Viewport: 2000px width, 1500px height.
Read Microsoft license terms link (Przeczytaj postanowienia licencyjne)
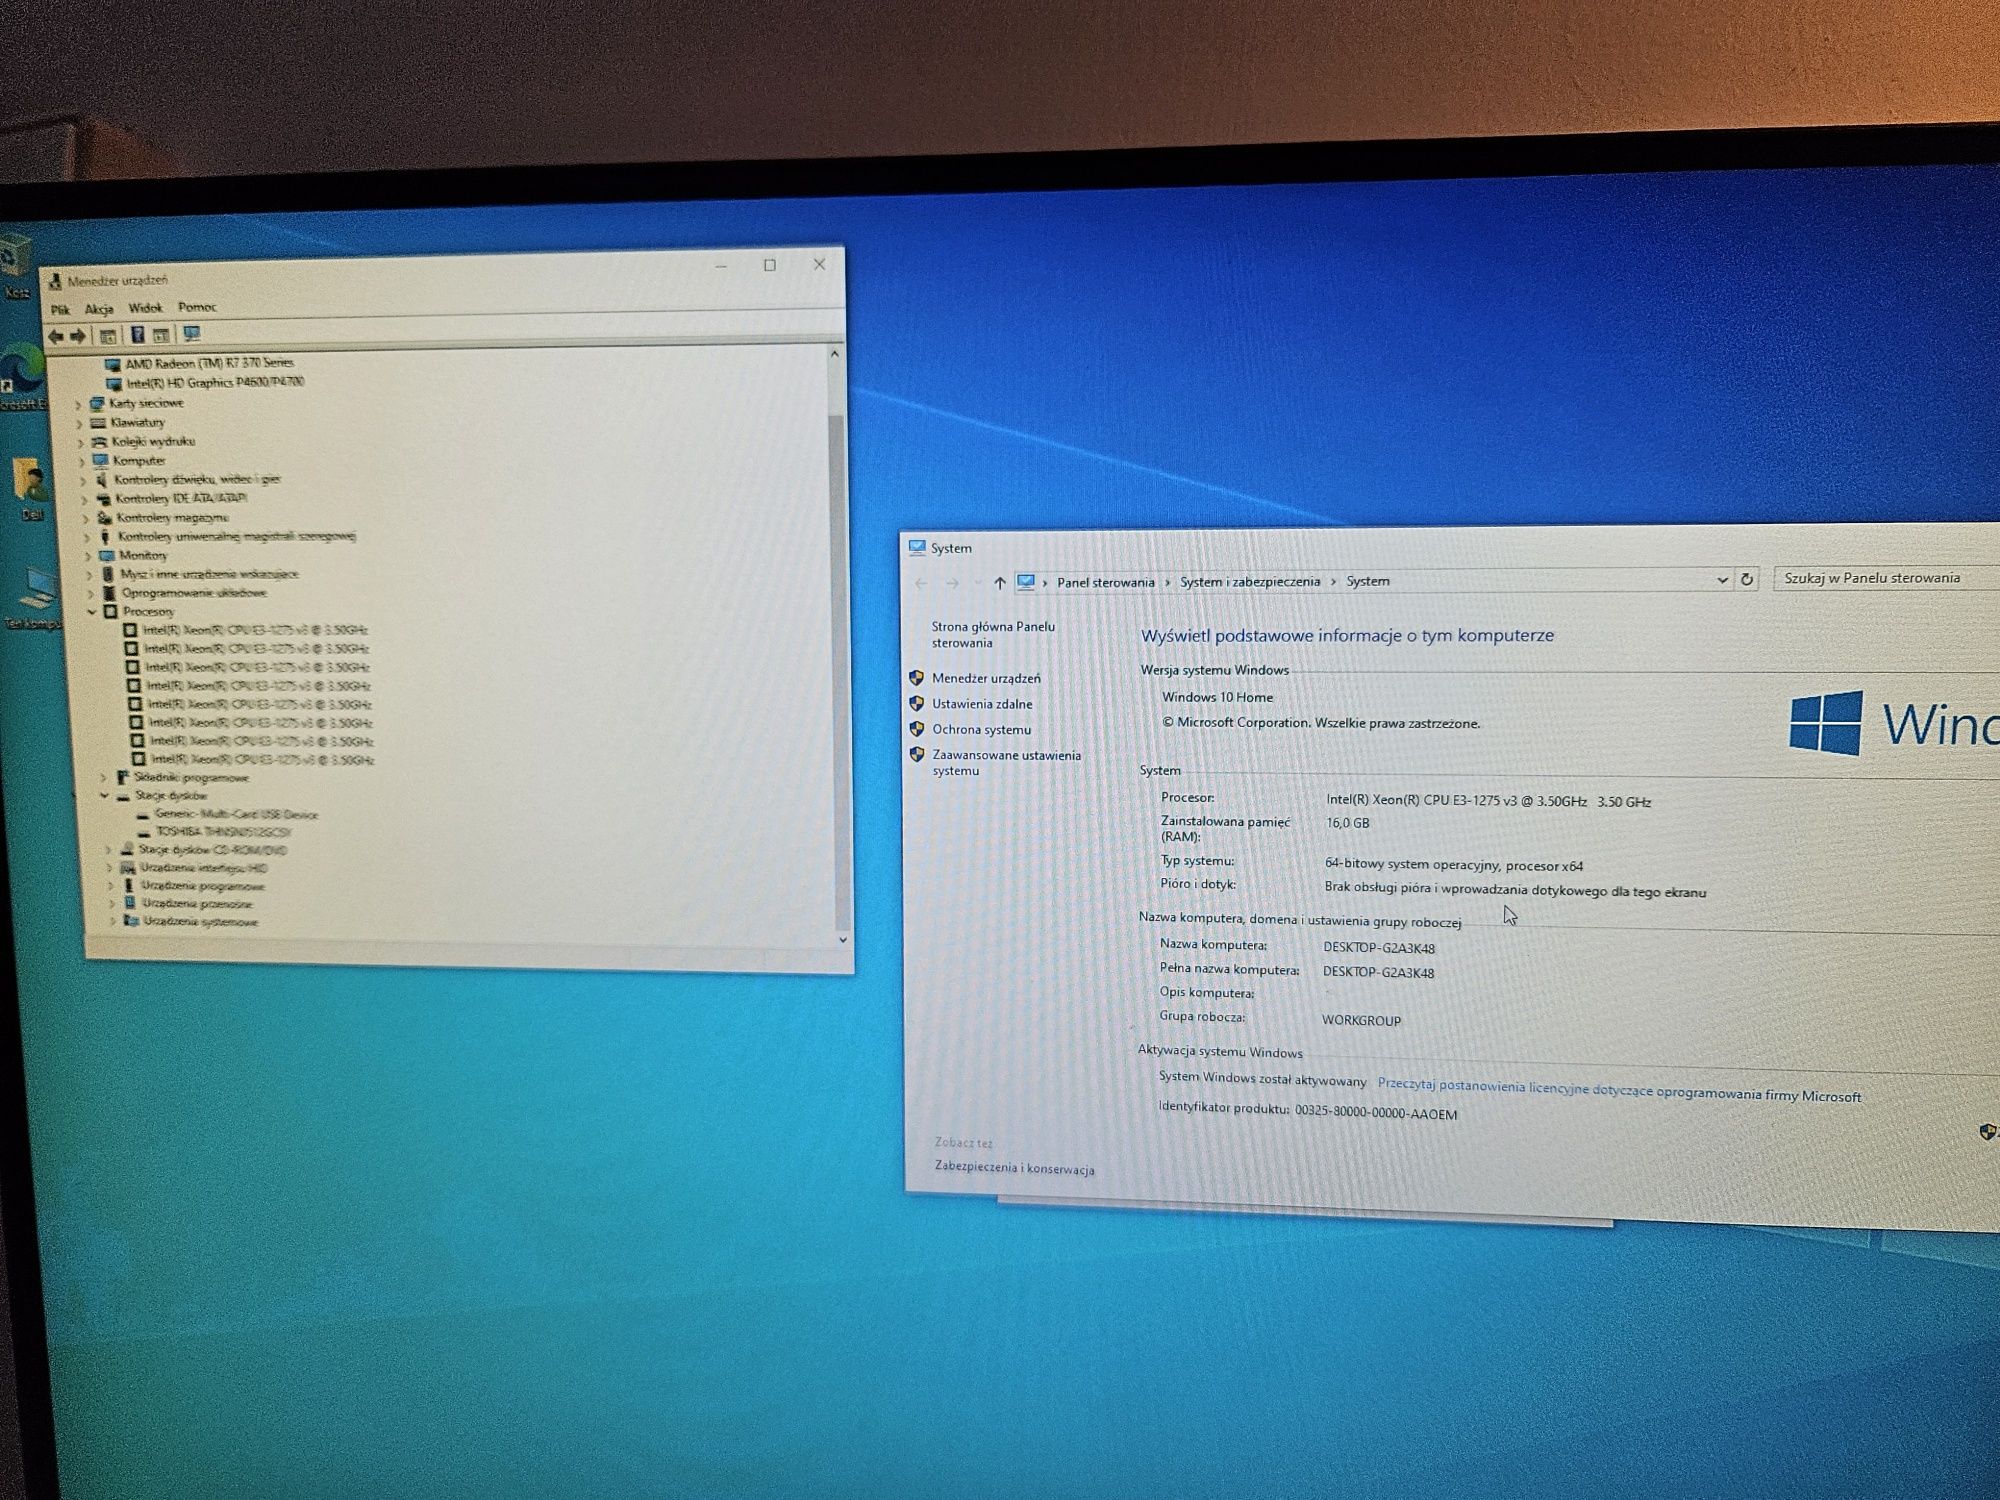coord(1619,1091)
